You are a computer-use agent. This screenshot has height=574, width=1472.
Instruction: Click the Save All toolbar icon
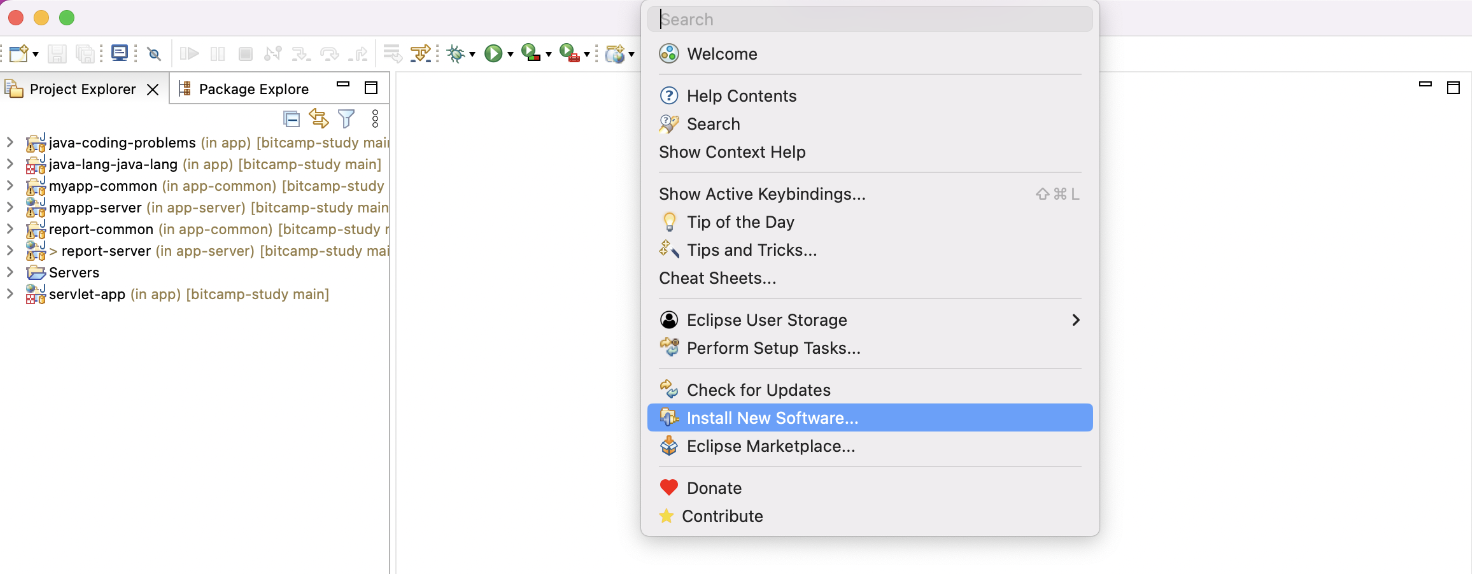click(x=85, y=54)
